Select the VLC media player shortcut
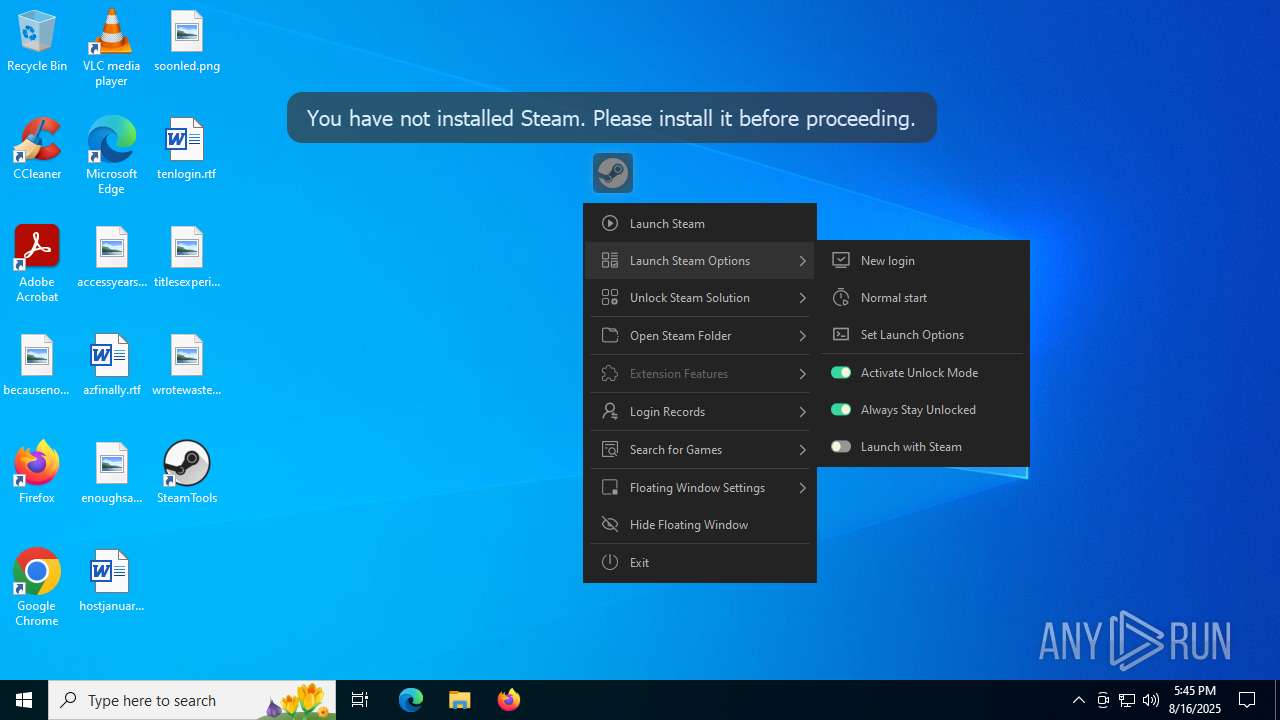The width and height of the screenshot is (1280, 720). coord(111,48)
